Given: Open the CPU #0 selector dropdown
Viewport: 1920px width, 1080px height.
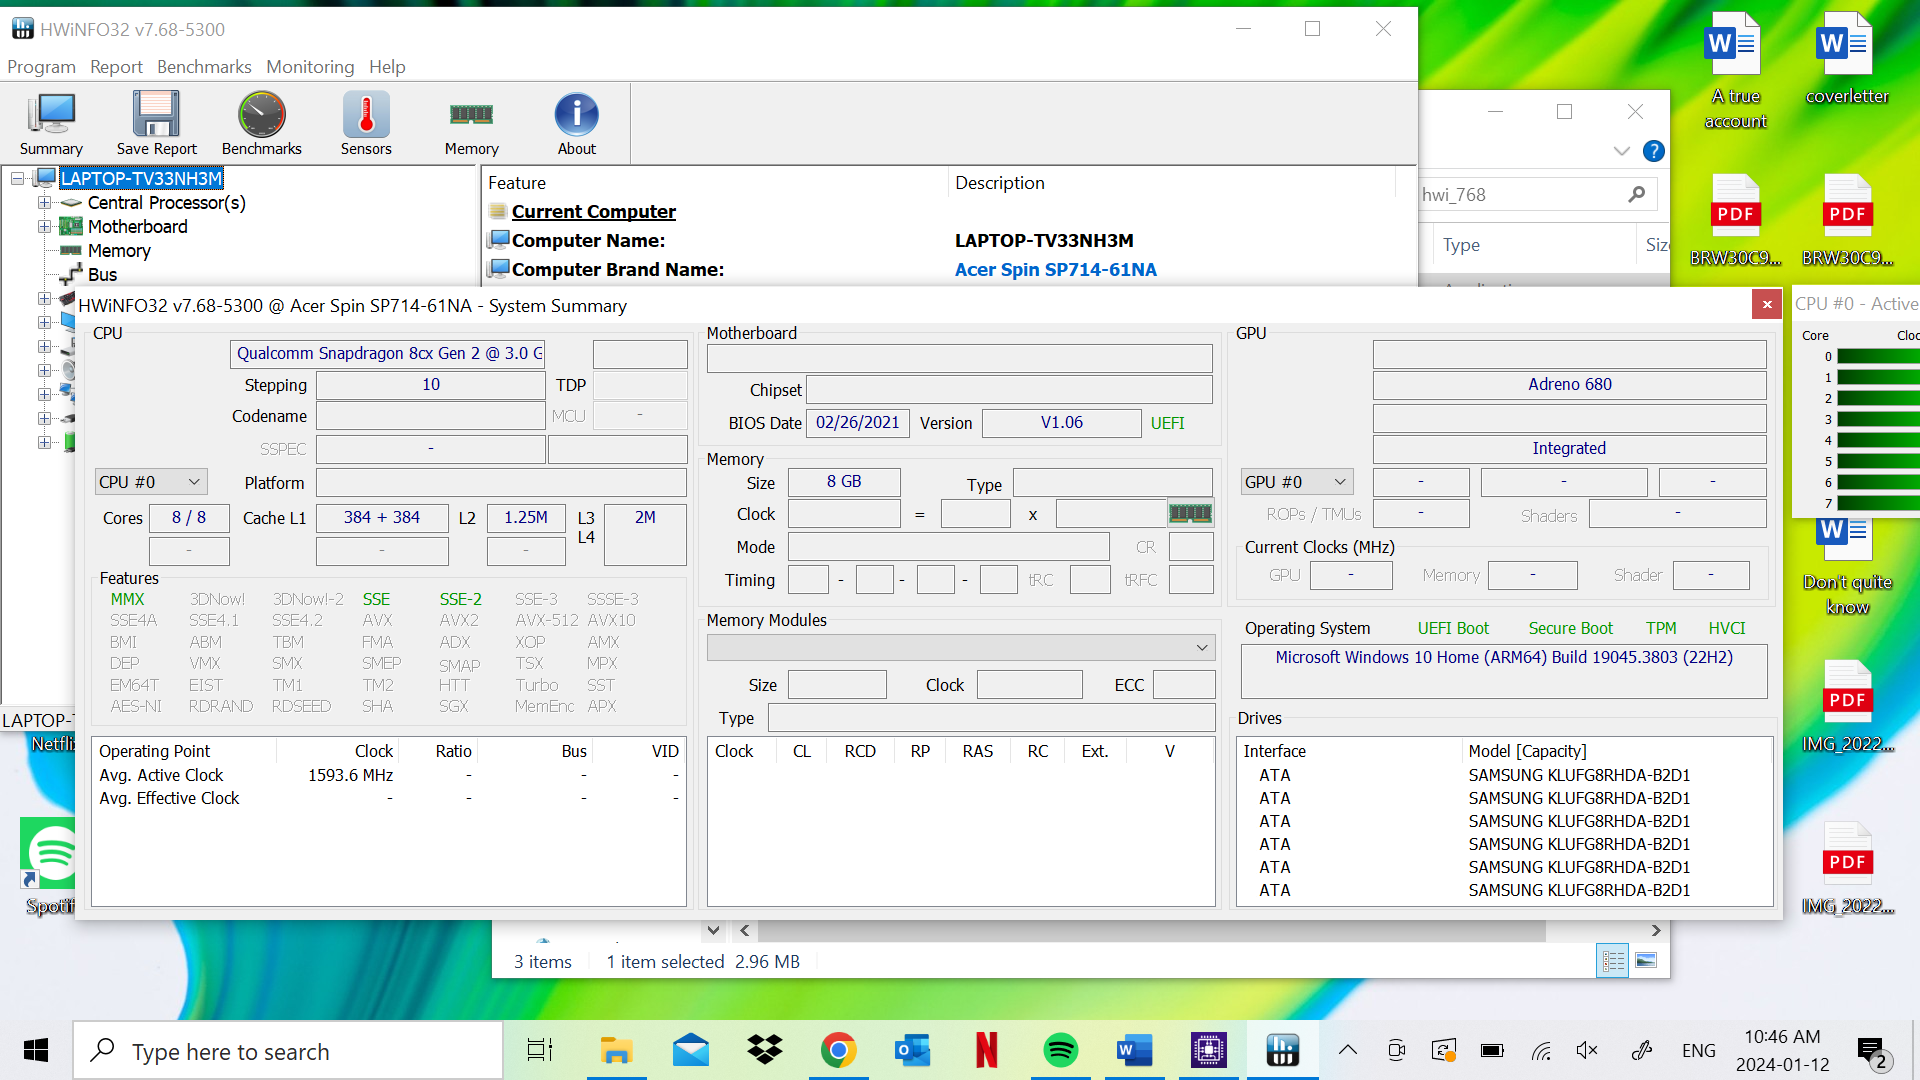Looking at the screenshot, I should coord(151,482).
